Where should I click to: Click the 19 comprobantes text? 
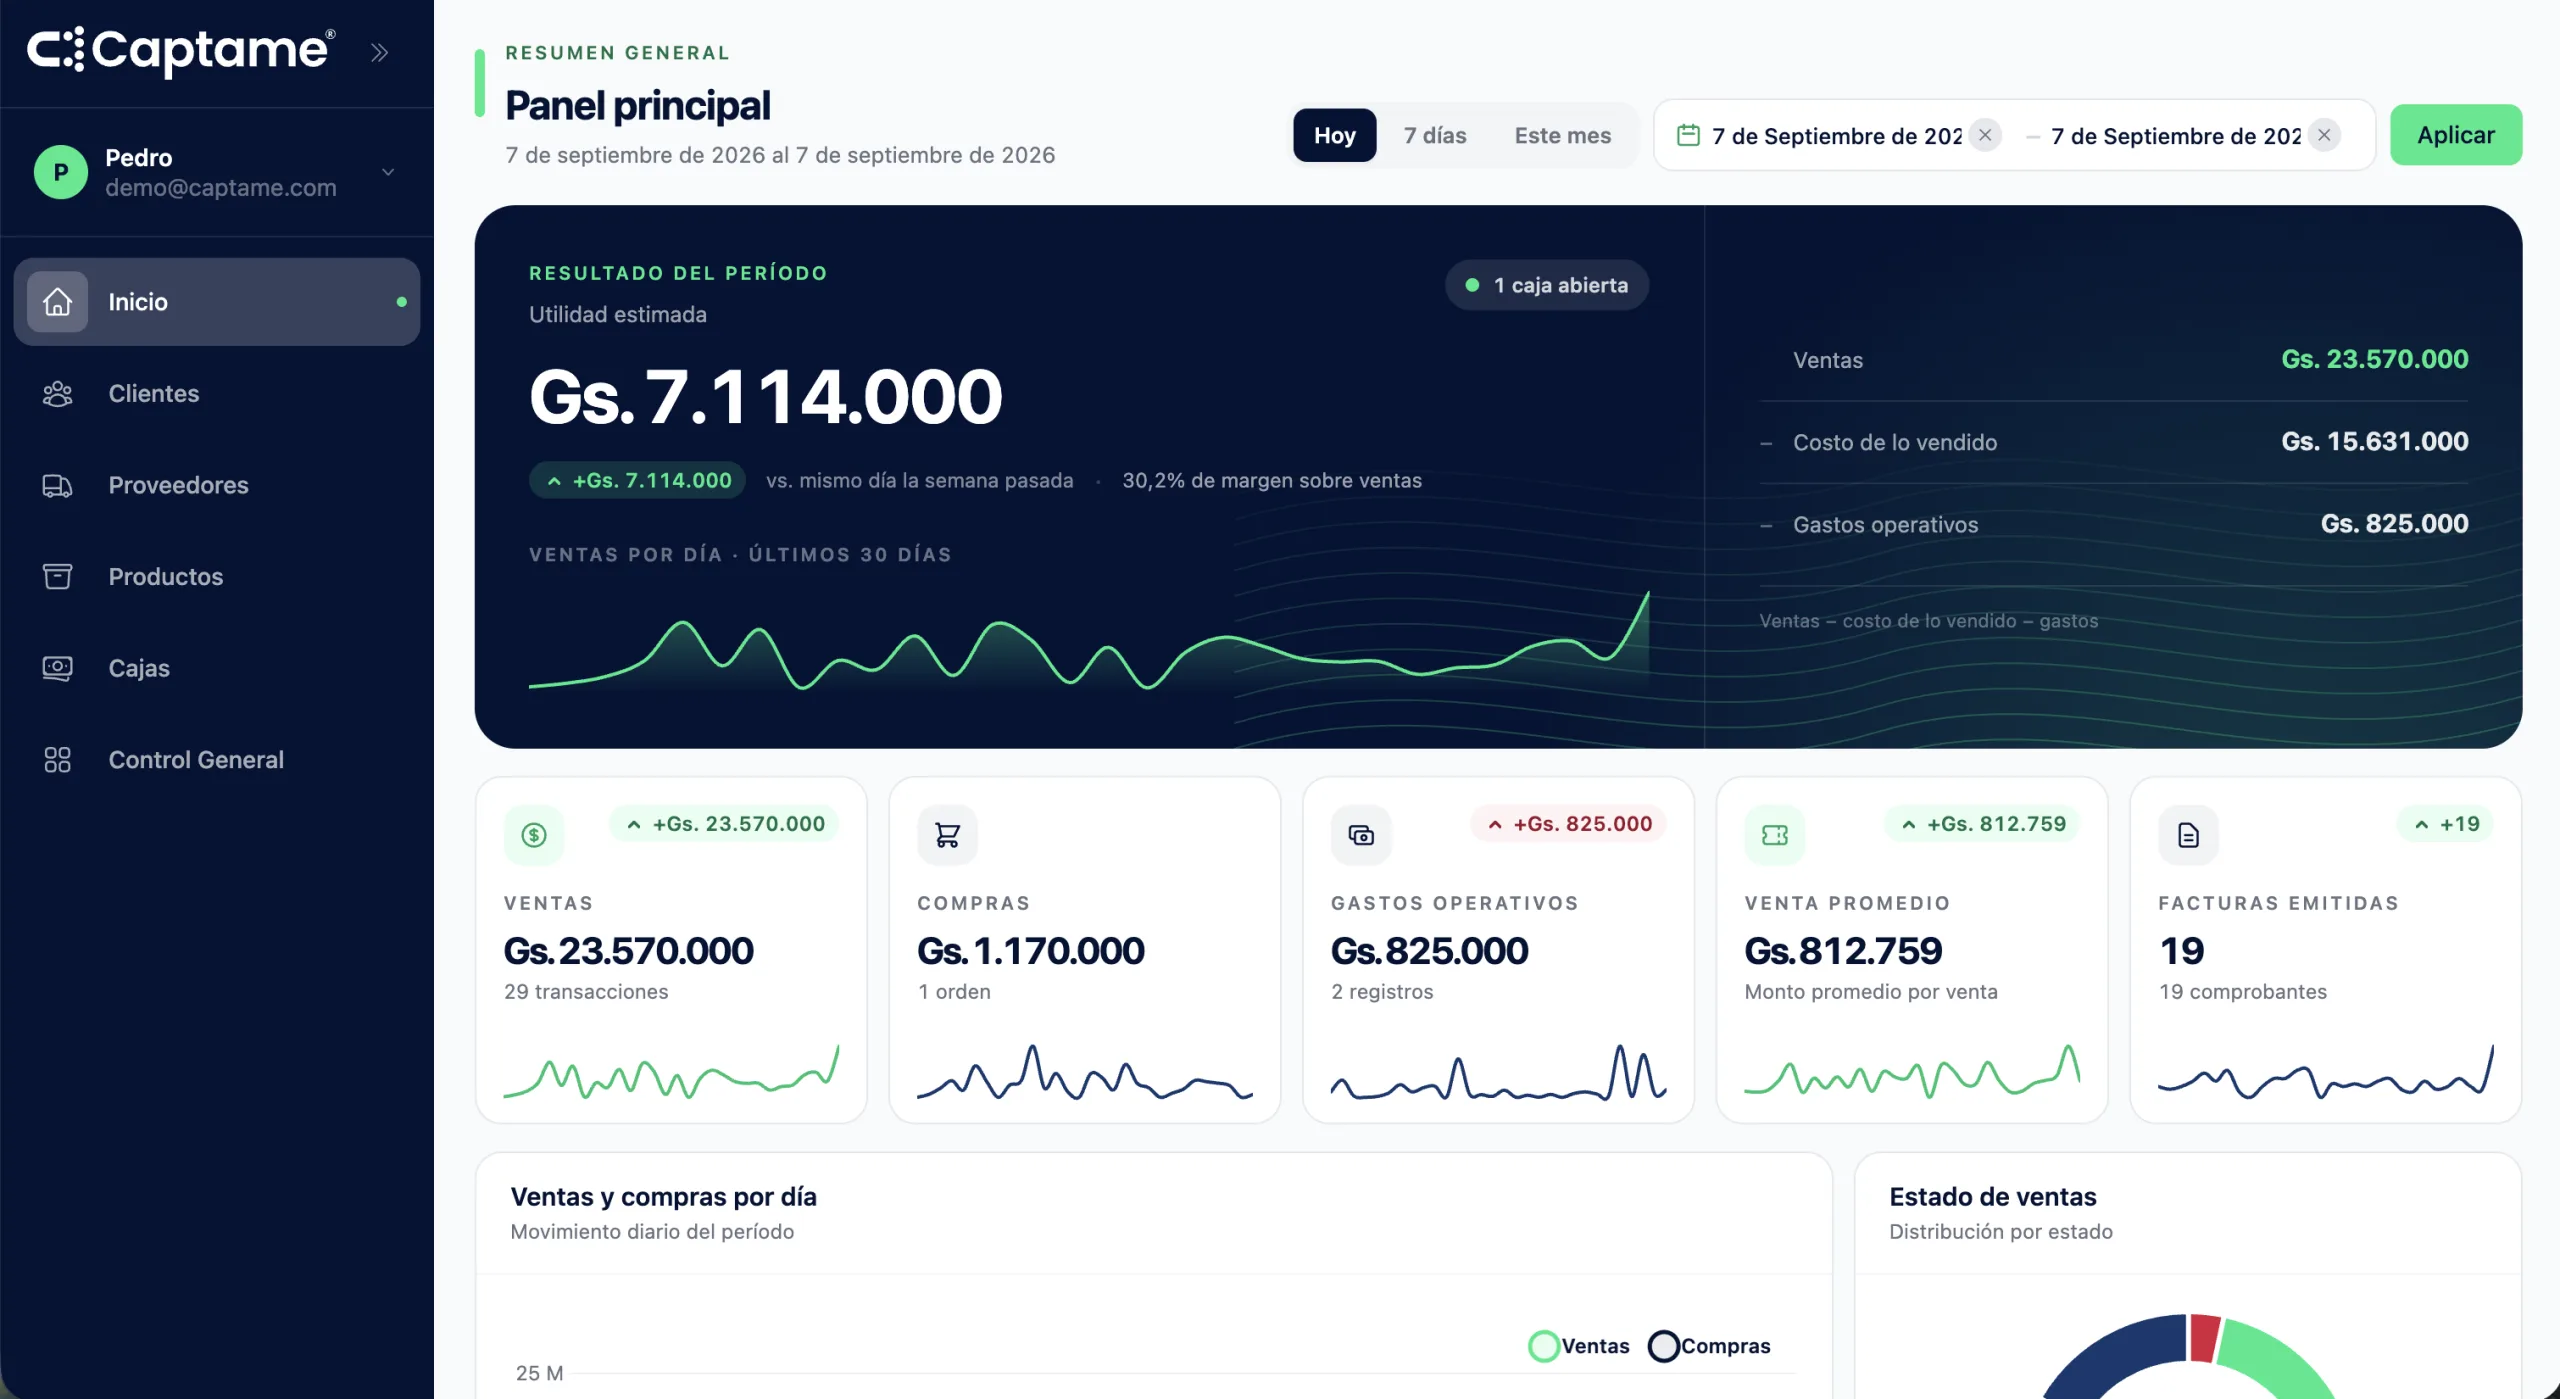point(2242,992)
